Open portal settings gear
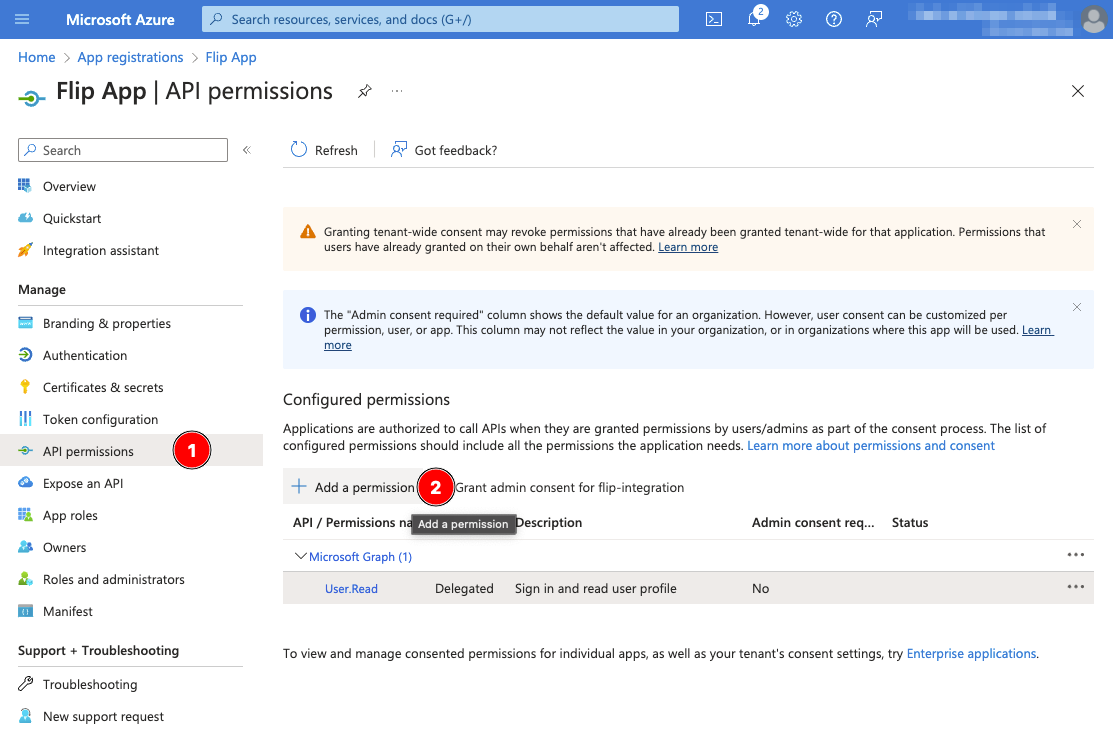 (794, 19)
